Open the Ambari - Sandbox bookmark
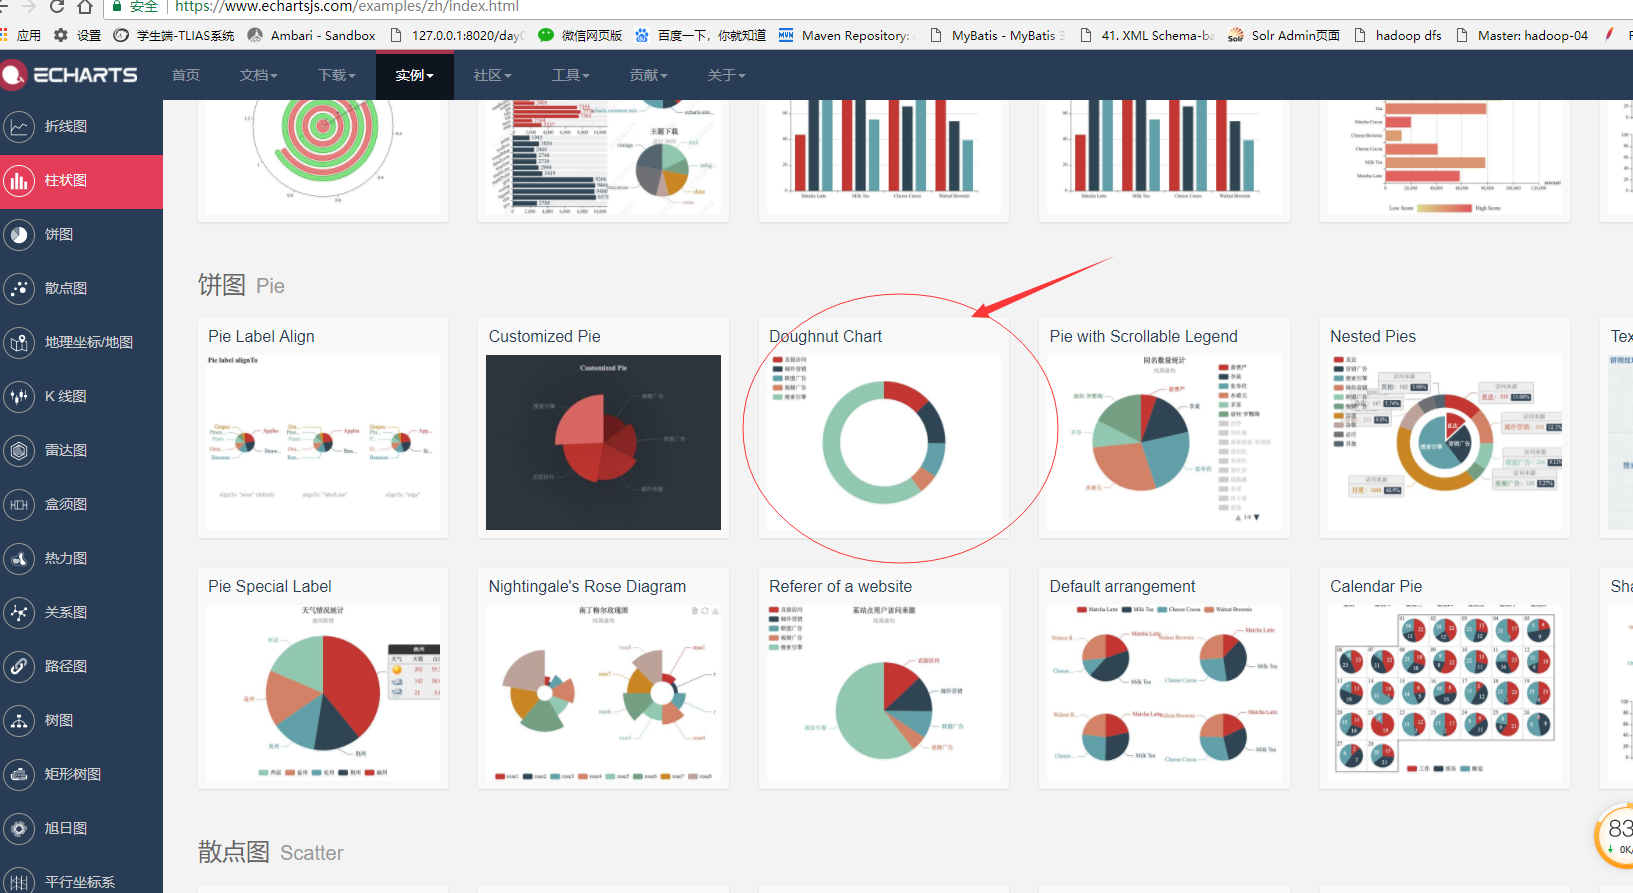This screenshot has width=1633, height=893. tap(311, 35)
